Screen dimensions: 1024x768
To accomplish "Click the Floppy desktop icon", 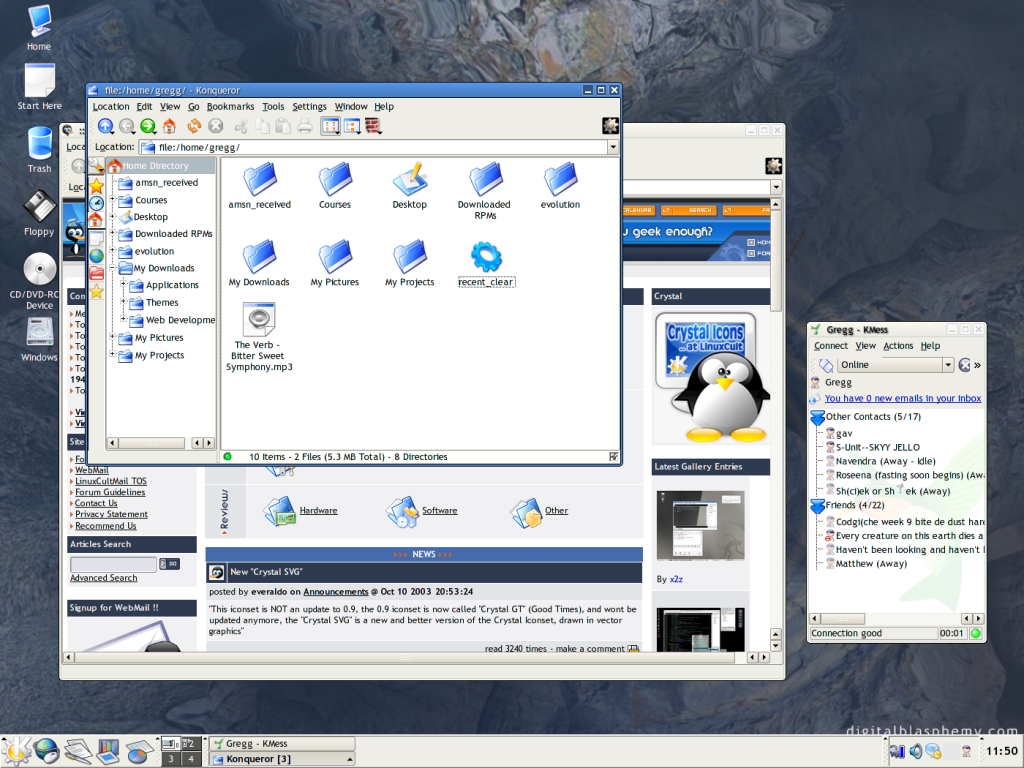I will 39,213.
